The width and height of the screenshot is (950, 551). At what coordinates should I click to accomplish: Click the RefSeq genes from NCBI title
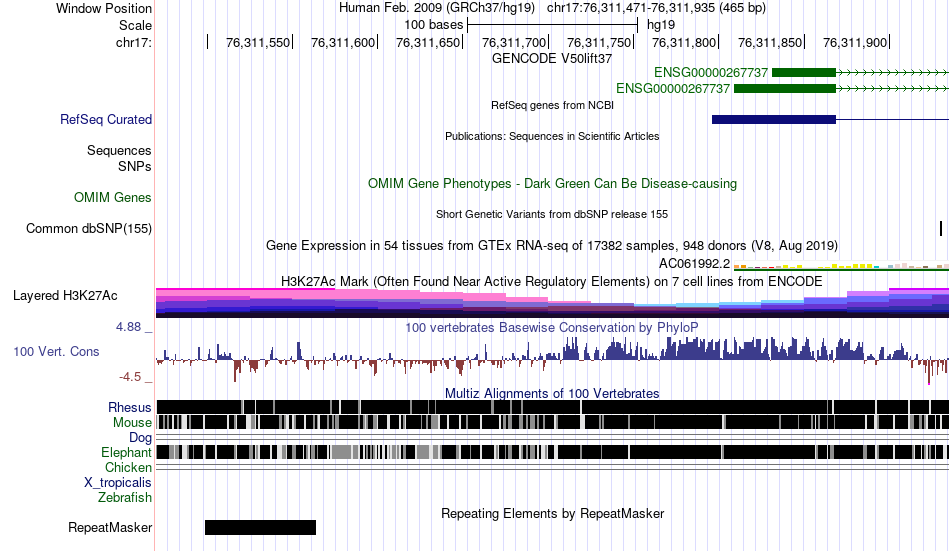pos(553,105)
